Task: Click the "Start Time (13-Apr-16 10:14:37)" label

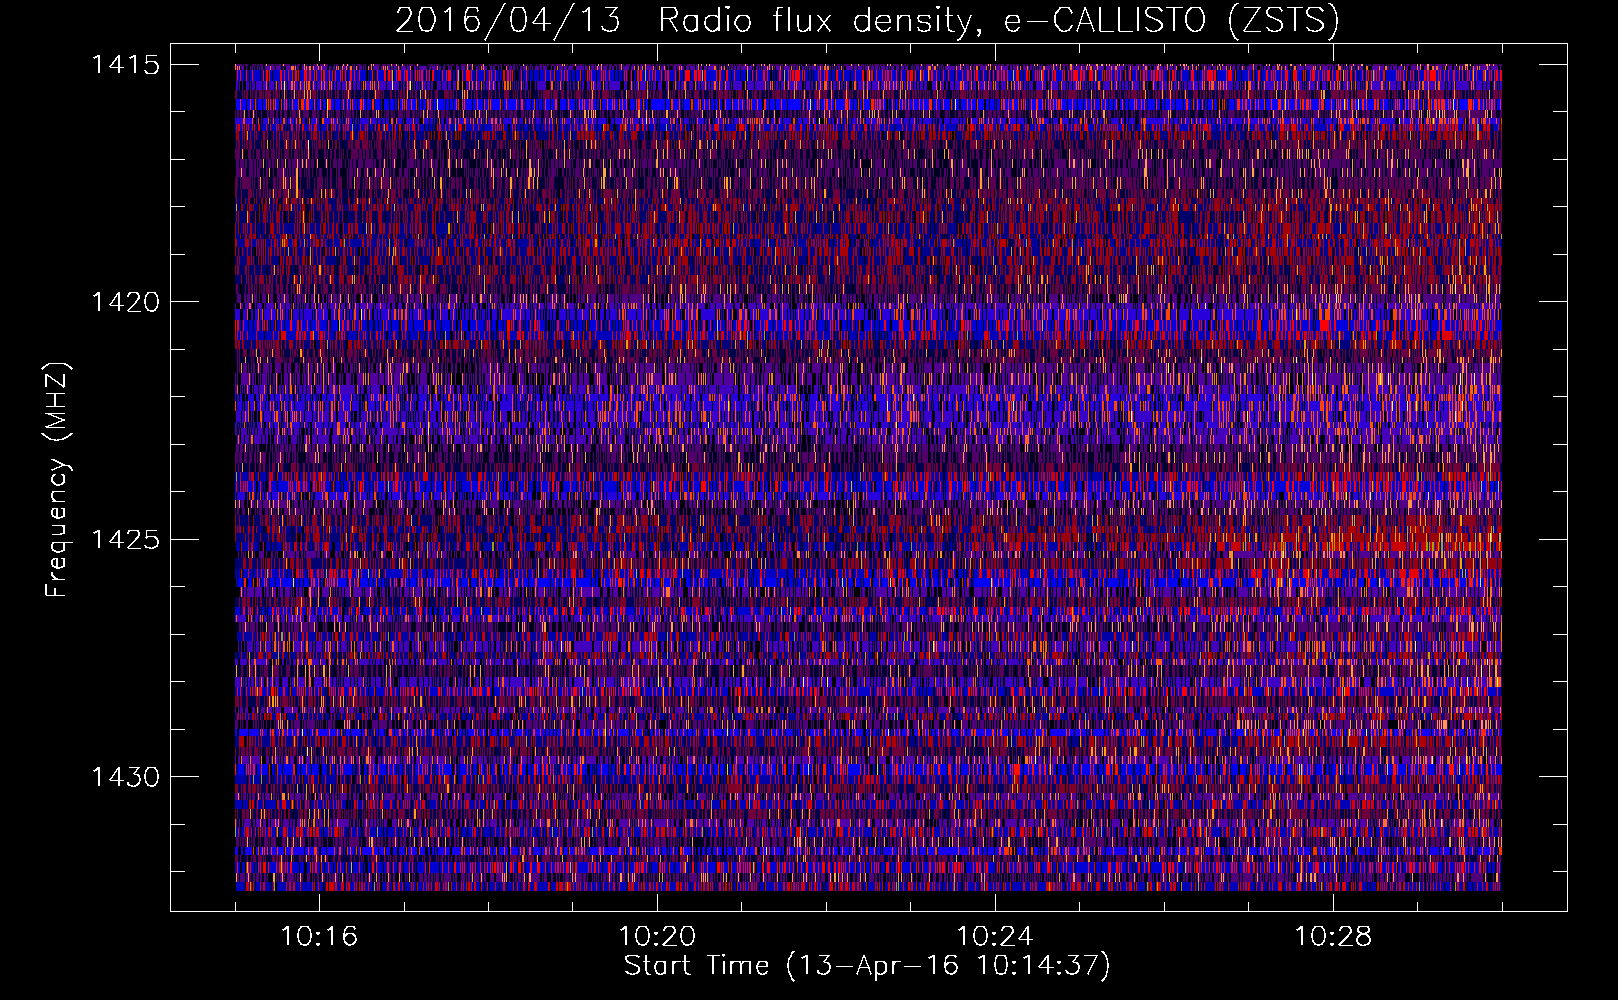Action: (867, 966)
